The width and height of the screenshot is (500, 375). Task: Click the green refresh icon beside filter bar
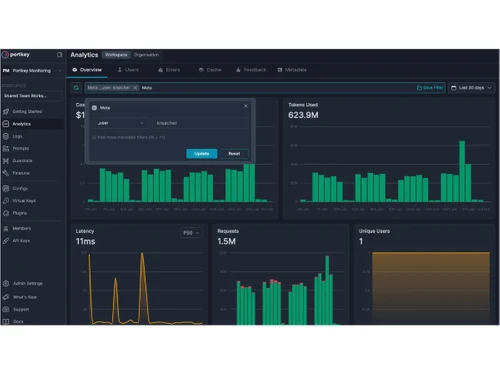click(x=76, y=88)
